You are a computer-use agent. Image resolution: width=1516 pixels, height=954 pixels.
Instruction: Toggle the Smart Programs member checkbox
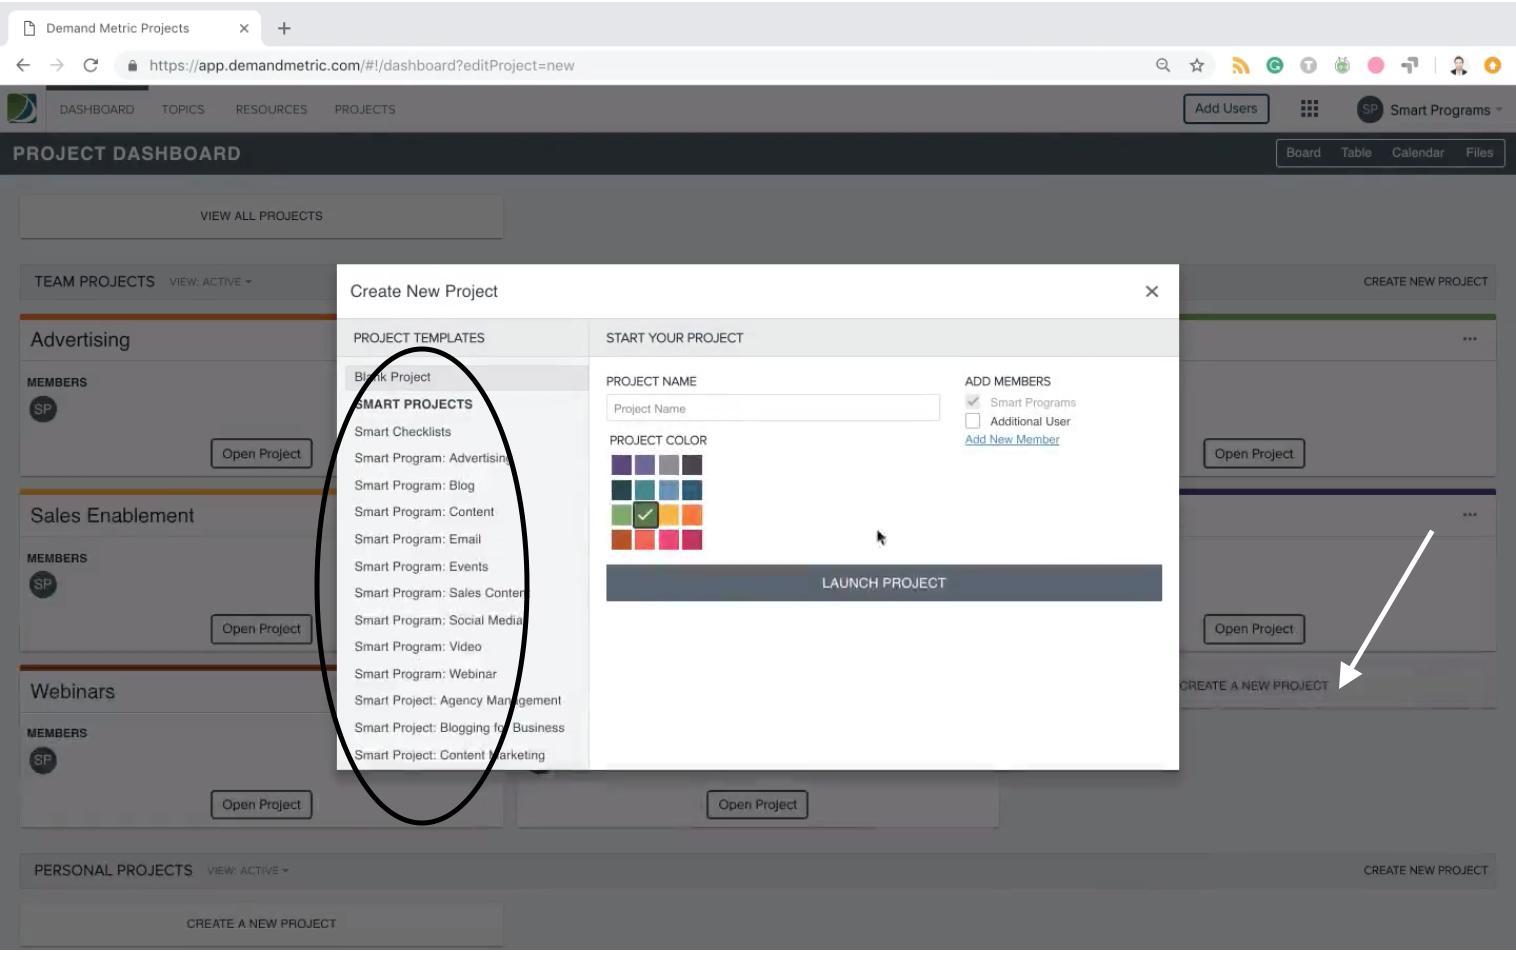tap(973, 402)
